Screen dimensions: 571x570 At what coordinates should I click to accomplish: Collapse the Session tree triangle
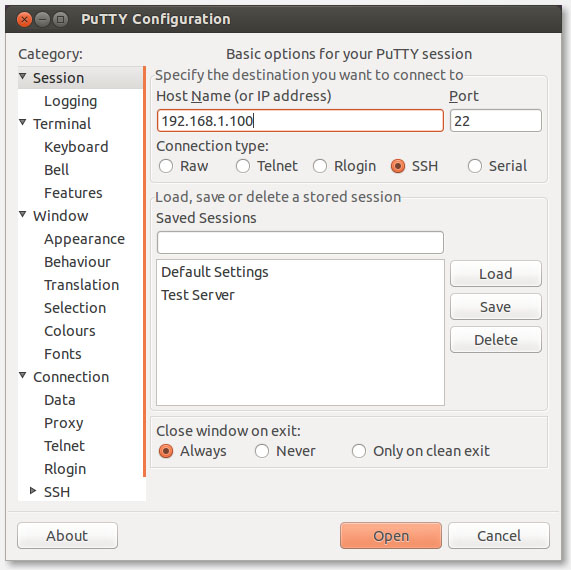tap(23, 76)
